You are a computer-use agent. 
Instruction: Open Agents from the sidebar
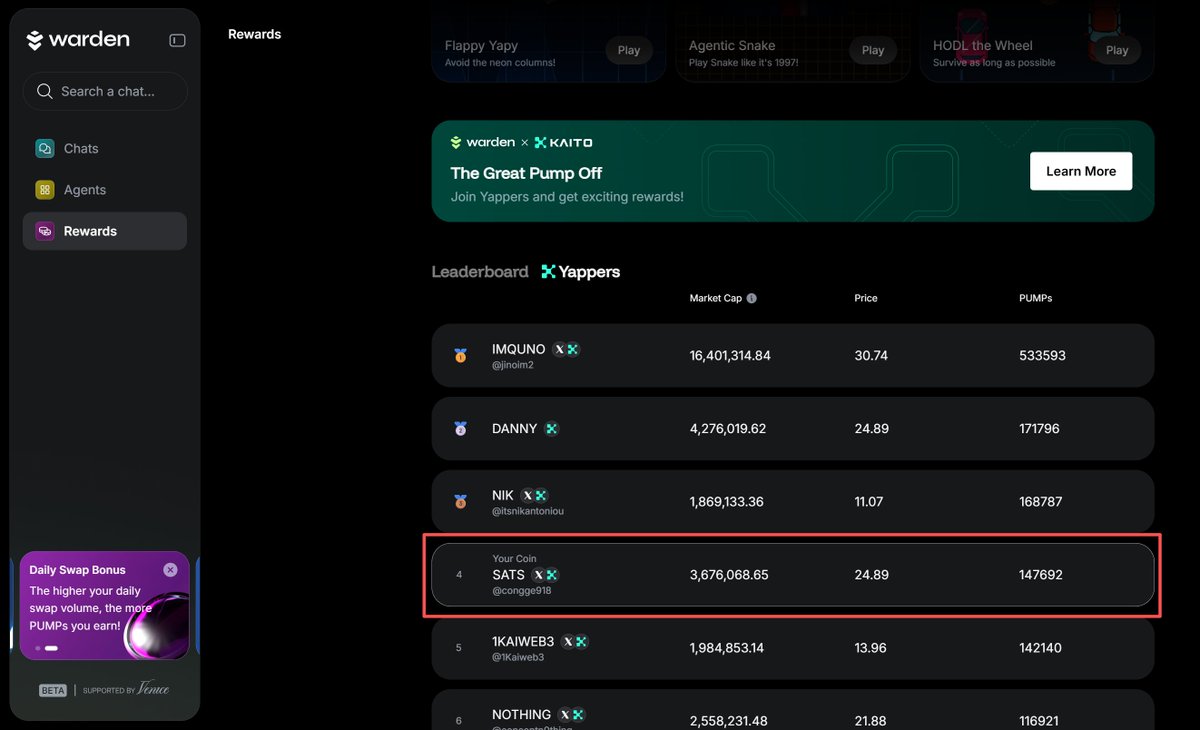pyautogui.click(x=105, y=190)
